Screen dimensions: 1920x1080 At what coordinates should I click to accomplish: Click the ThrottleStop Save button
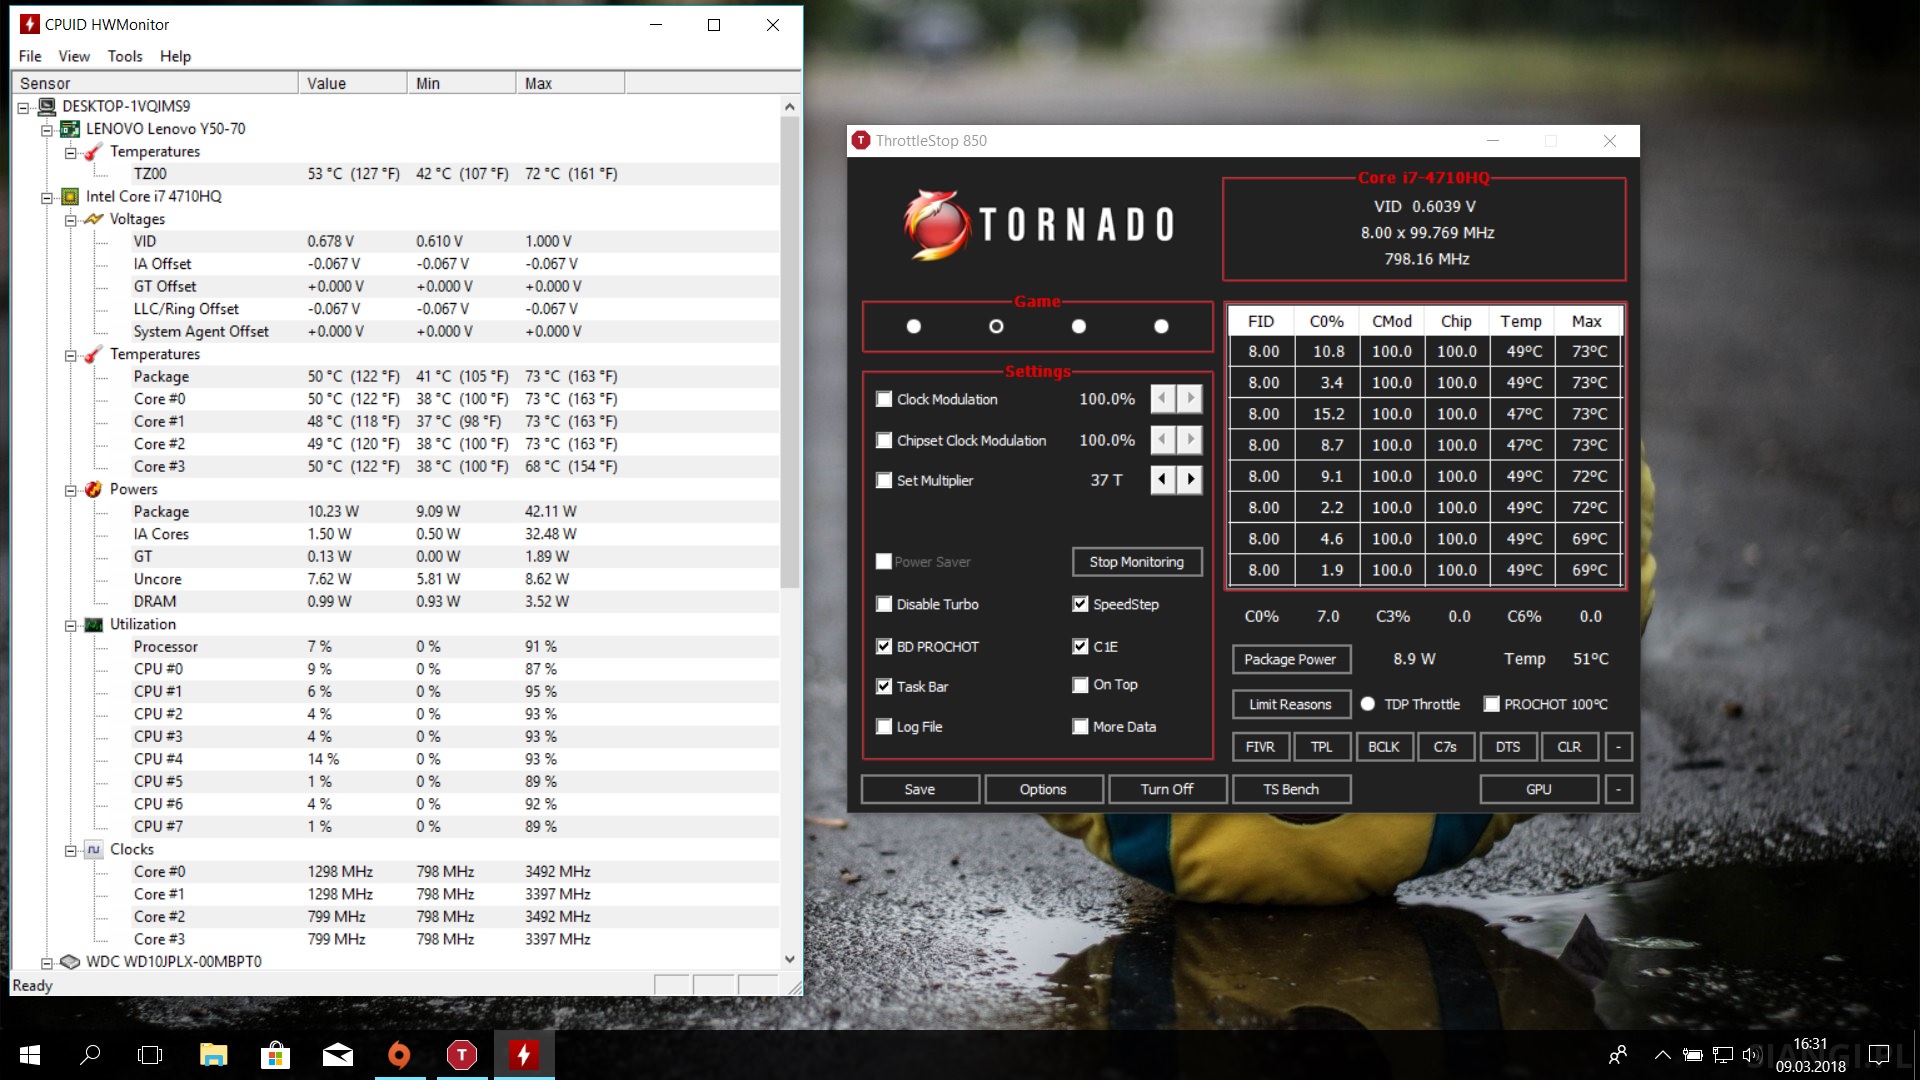(920, 790)
